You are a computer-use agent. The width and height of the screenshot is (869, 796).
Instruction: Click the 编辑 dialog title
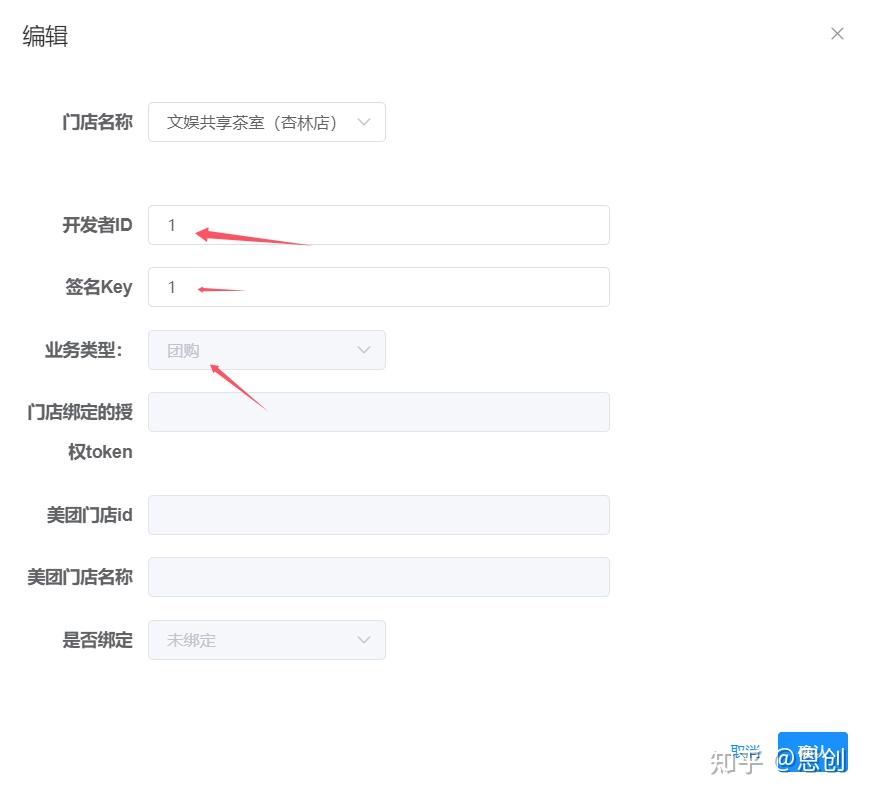click(x=45, y=36)
